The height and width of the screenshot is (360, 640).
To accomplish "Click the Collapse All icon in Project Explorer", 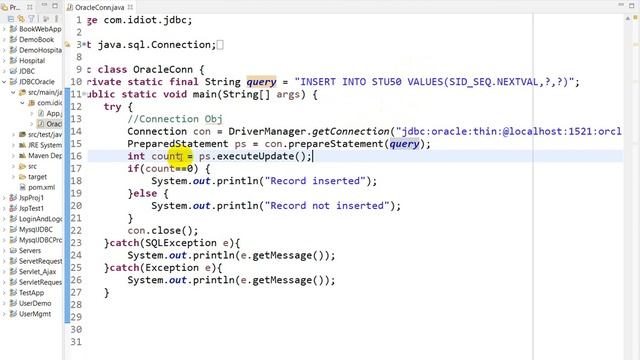I will click(x=11, y=19).
